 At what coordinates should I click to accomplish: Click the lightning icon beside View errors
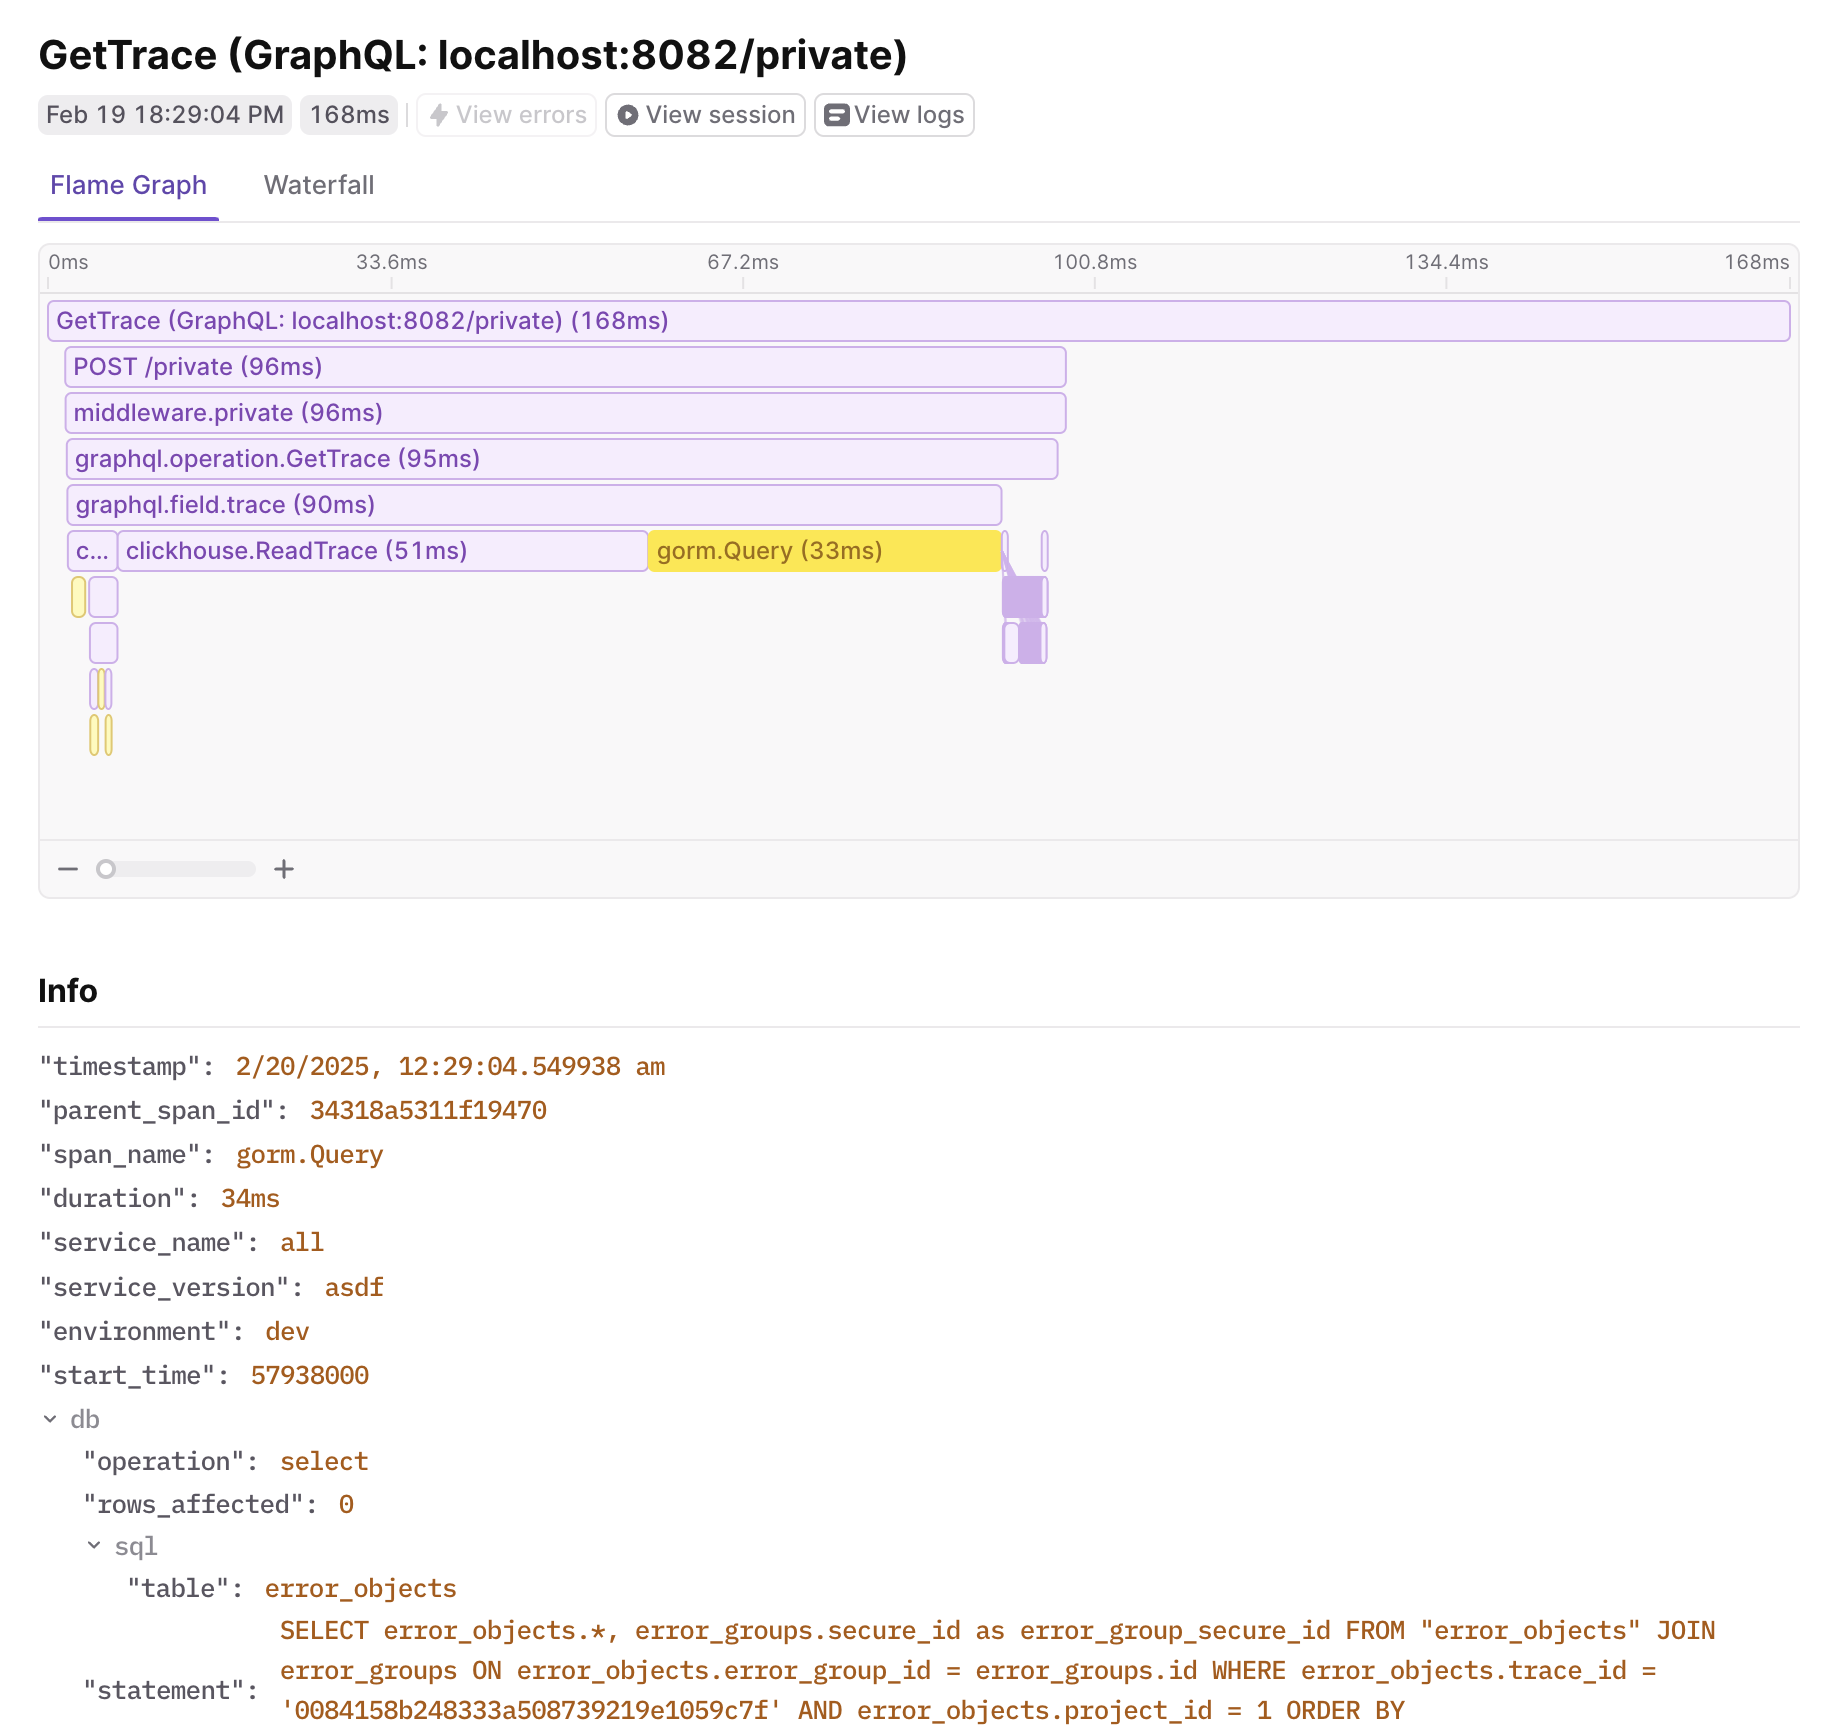pos(439,114)
